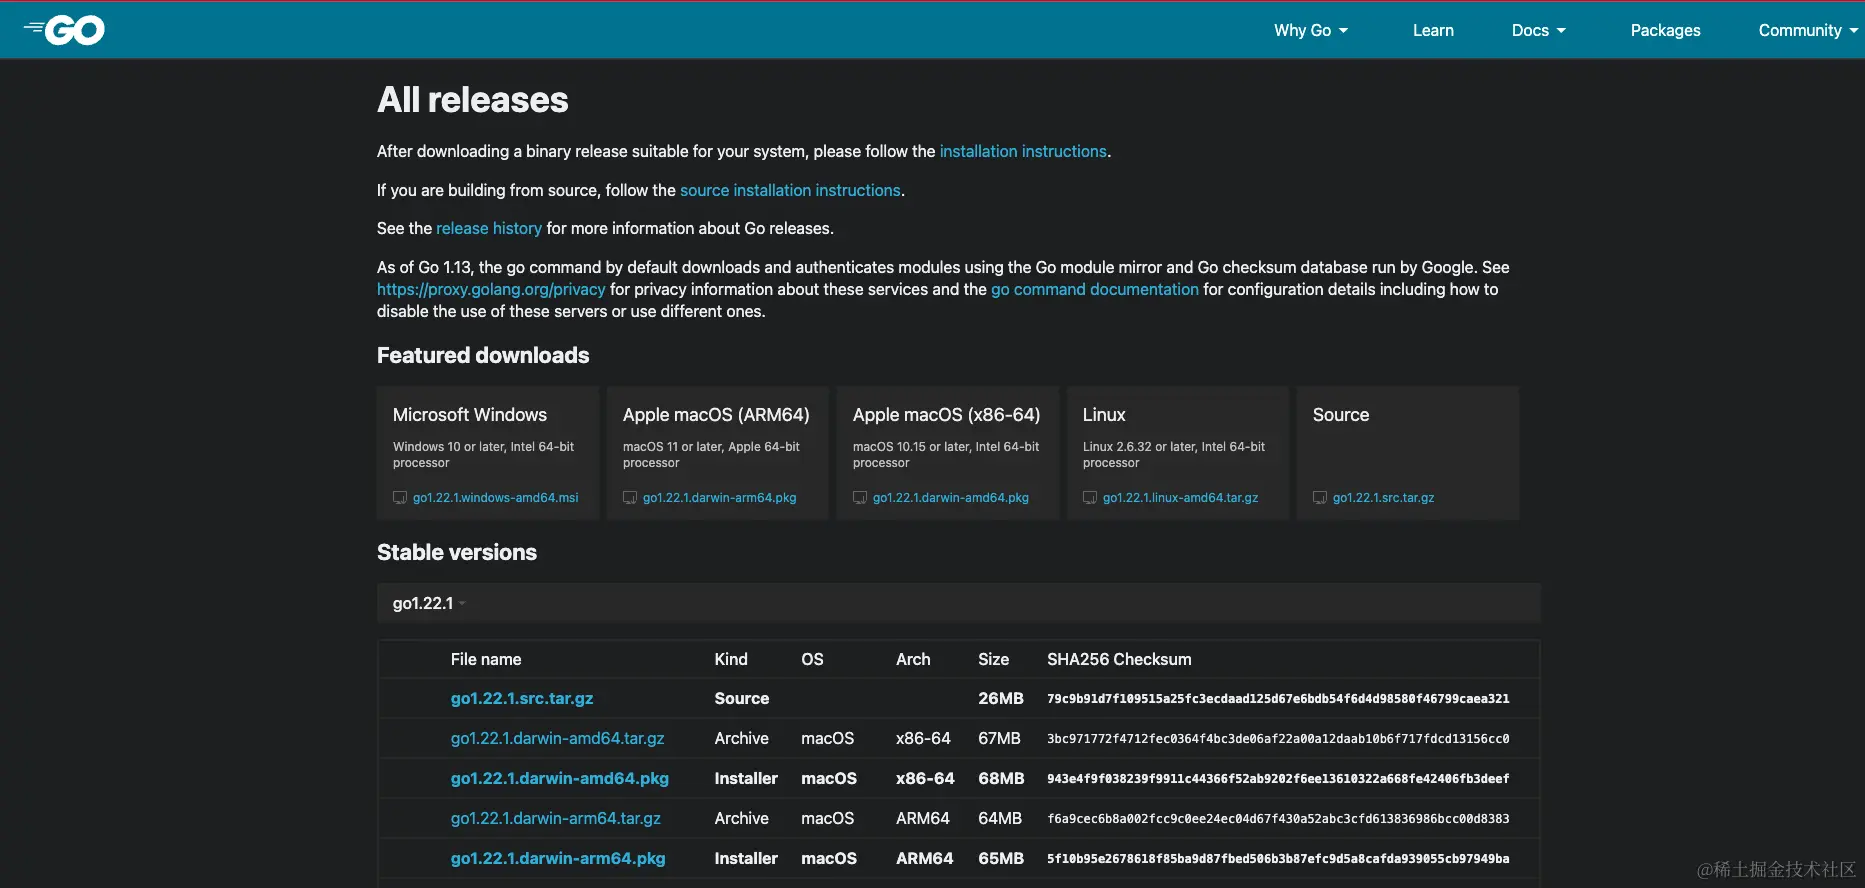The width and height of the screenshot is (1865, 888).
Task: Download featured go1.22.1.darwin-amd64.pkg for macOS x86-64
Action: [950, 498]
